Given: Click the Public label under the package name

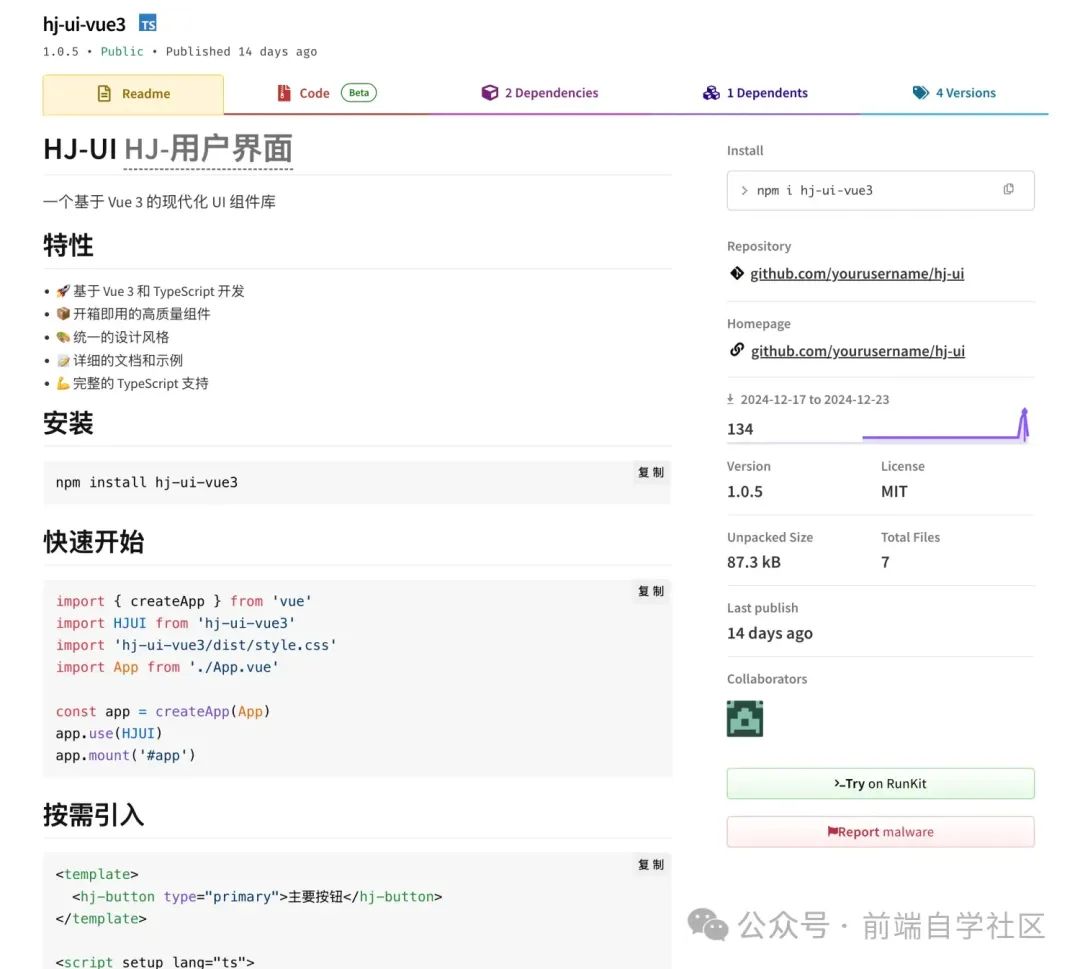Looking at the screenshot, I should (x=122, y=52).
